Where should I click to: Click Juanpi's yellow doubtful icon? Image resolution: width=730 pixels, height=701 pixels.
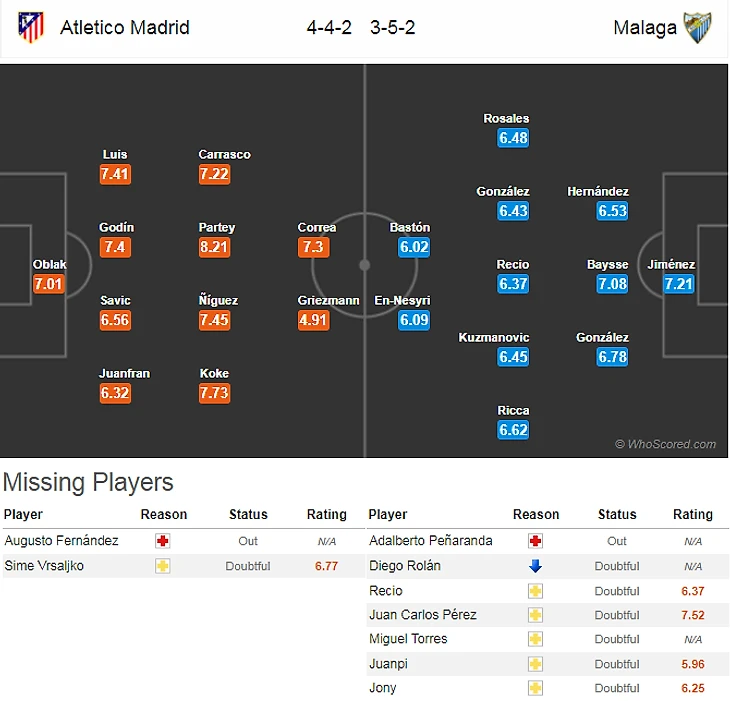(x=535, y=664)
